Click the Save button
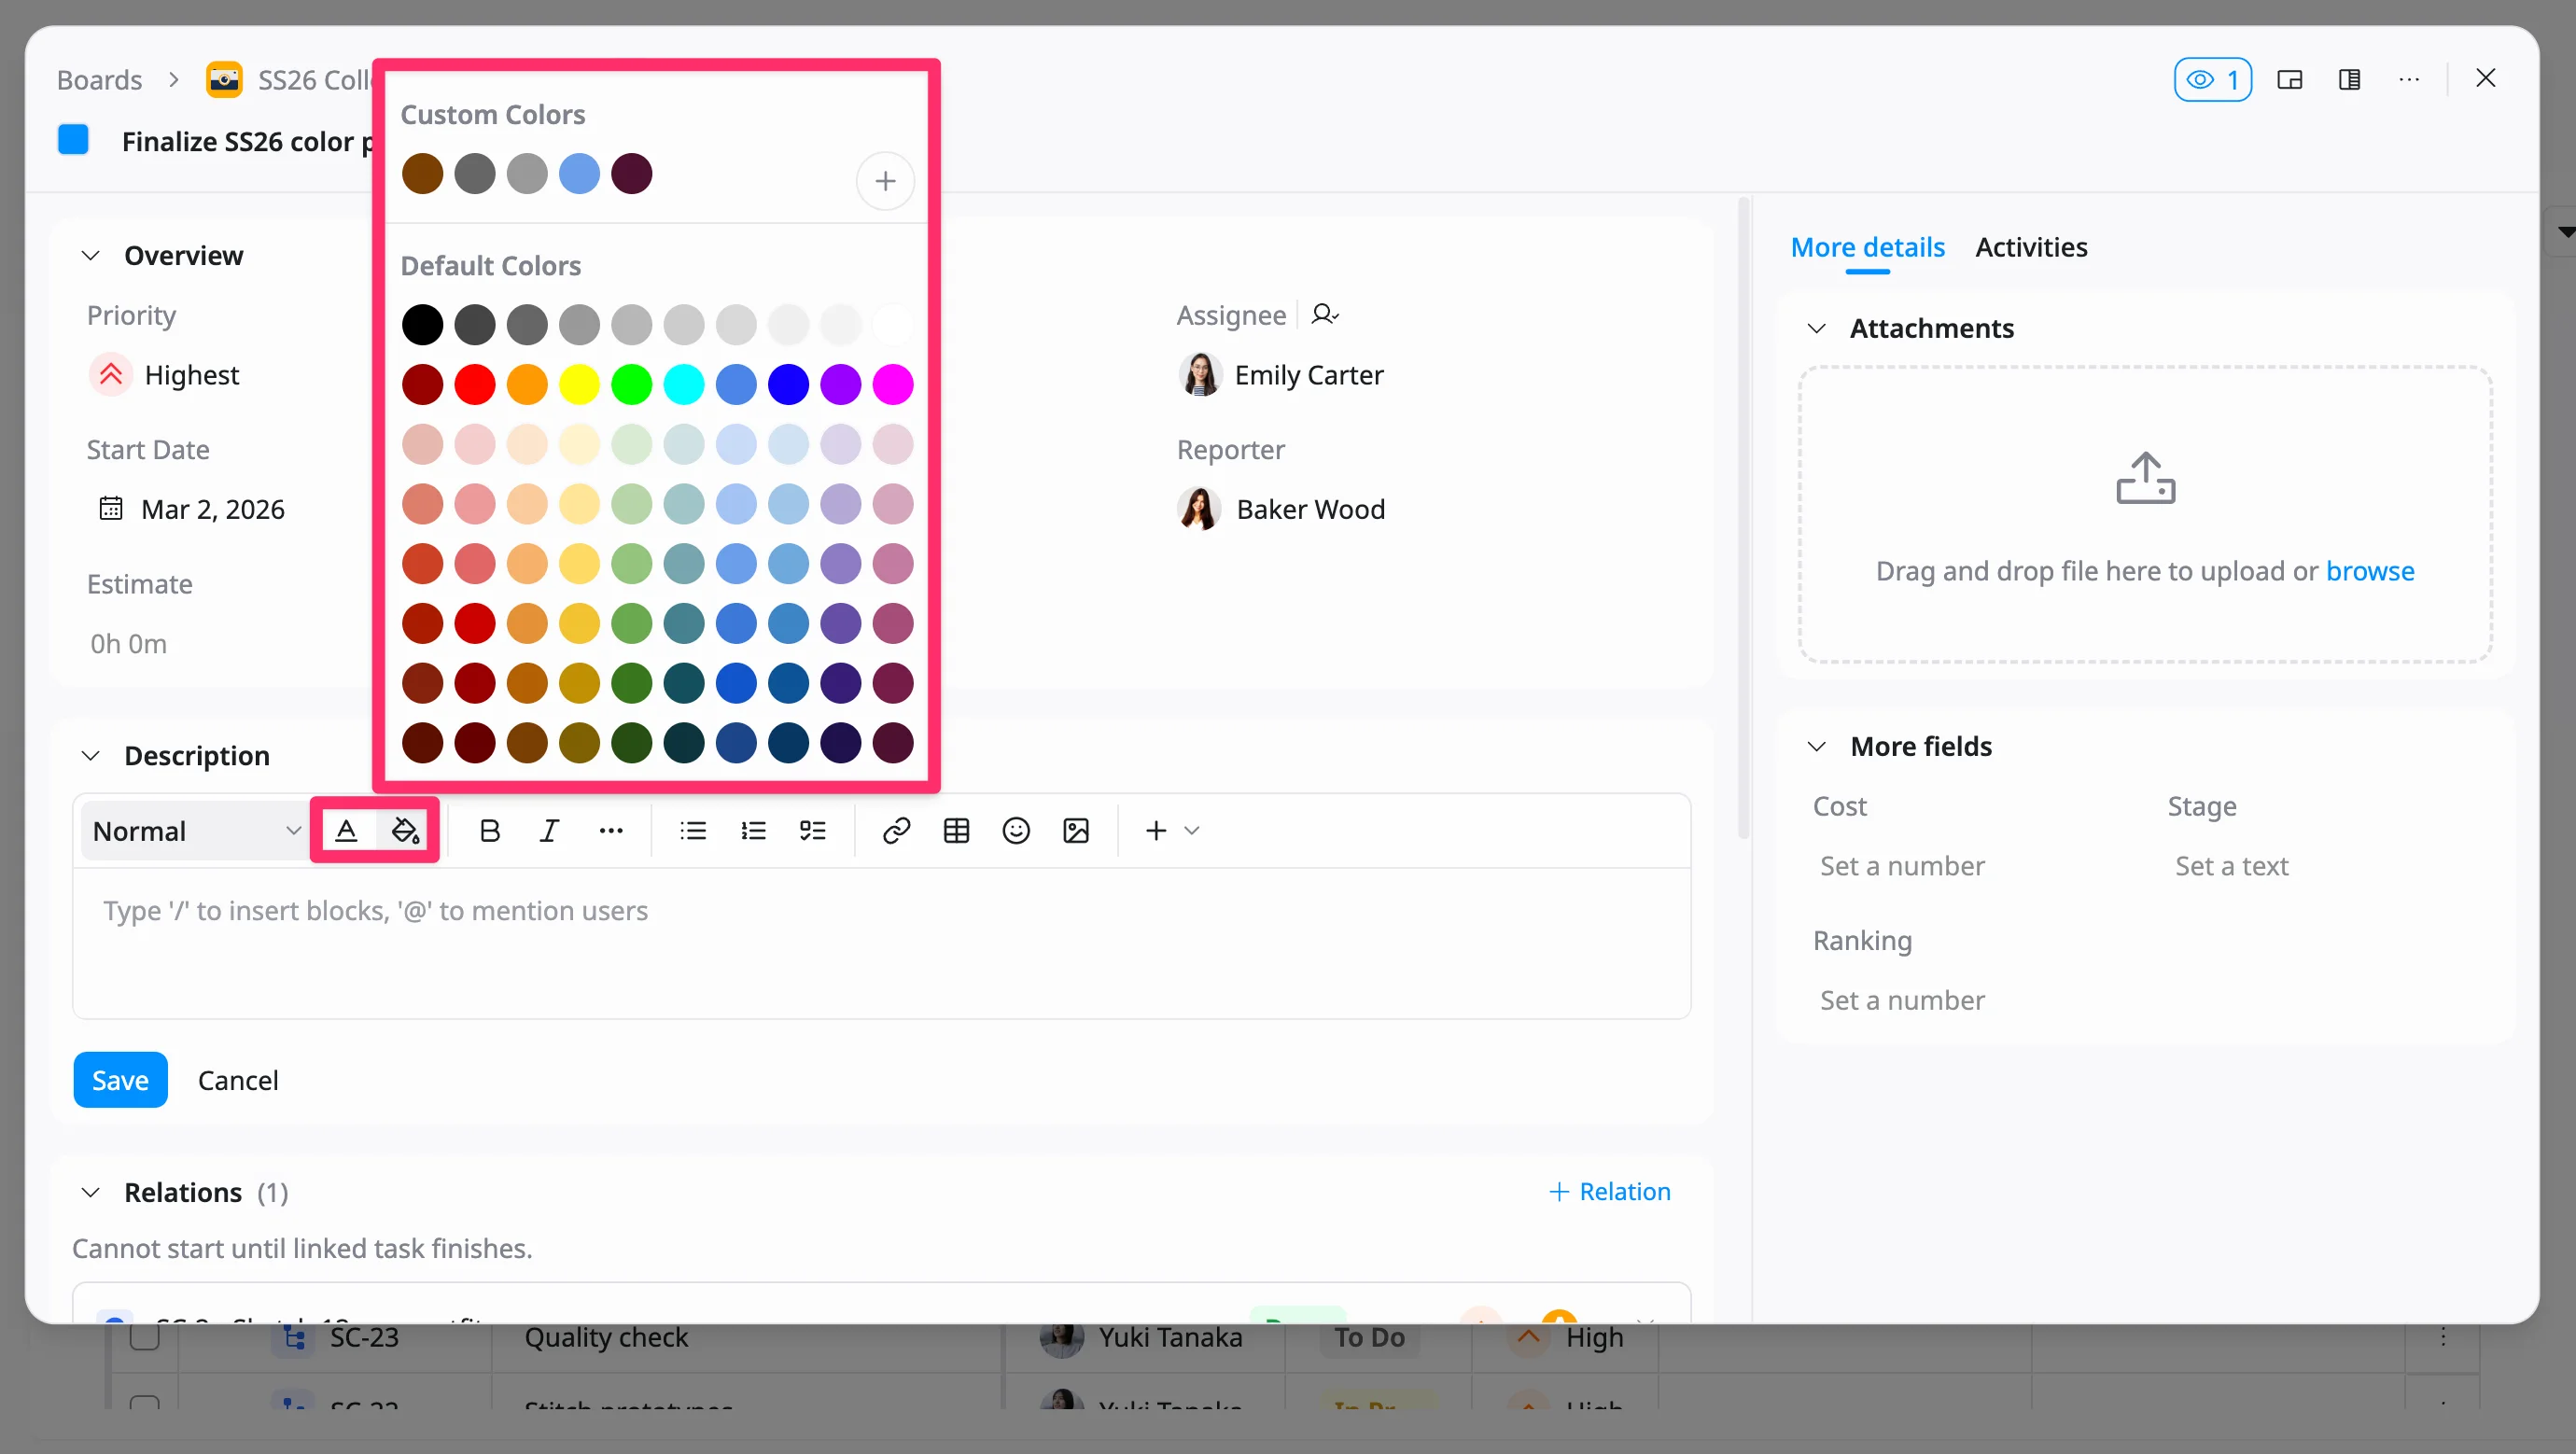Image resolution: width=2576 pixels, height=1454 pixels. coord(120,1080)
